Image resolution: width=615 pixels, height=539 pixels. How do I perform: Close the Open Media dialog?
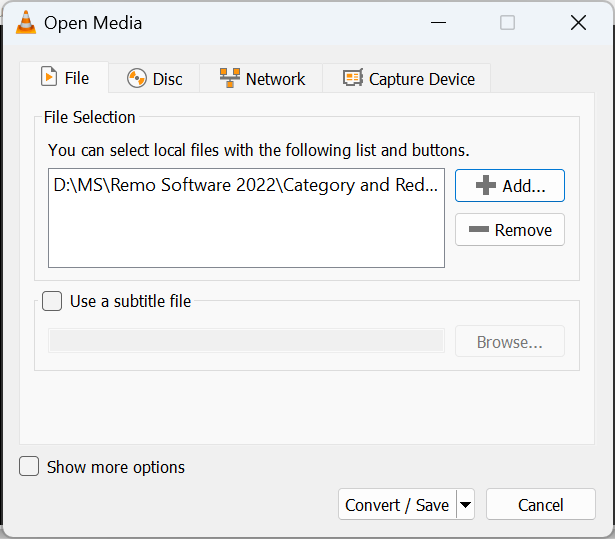578,23
